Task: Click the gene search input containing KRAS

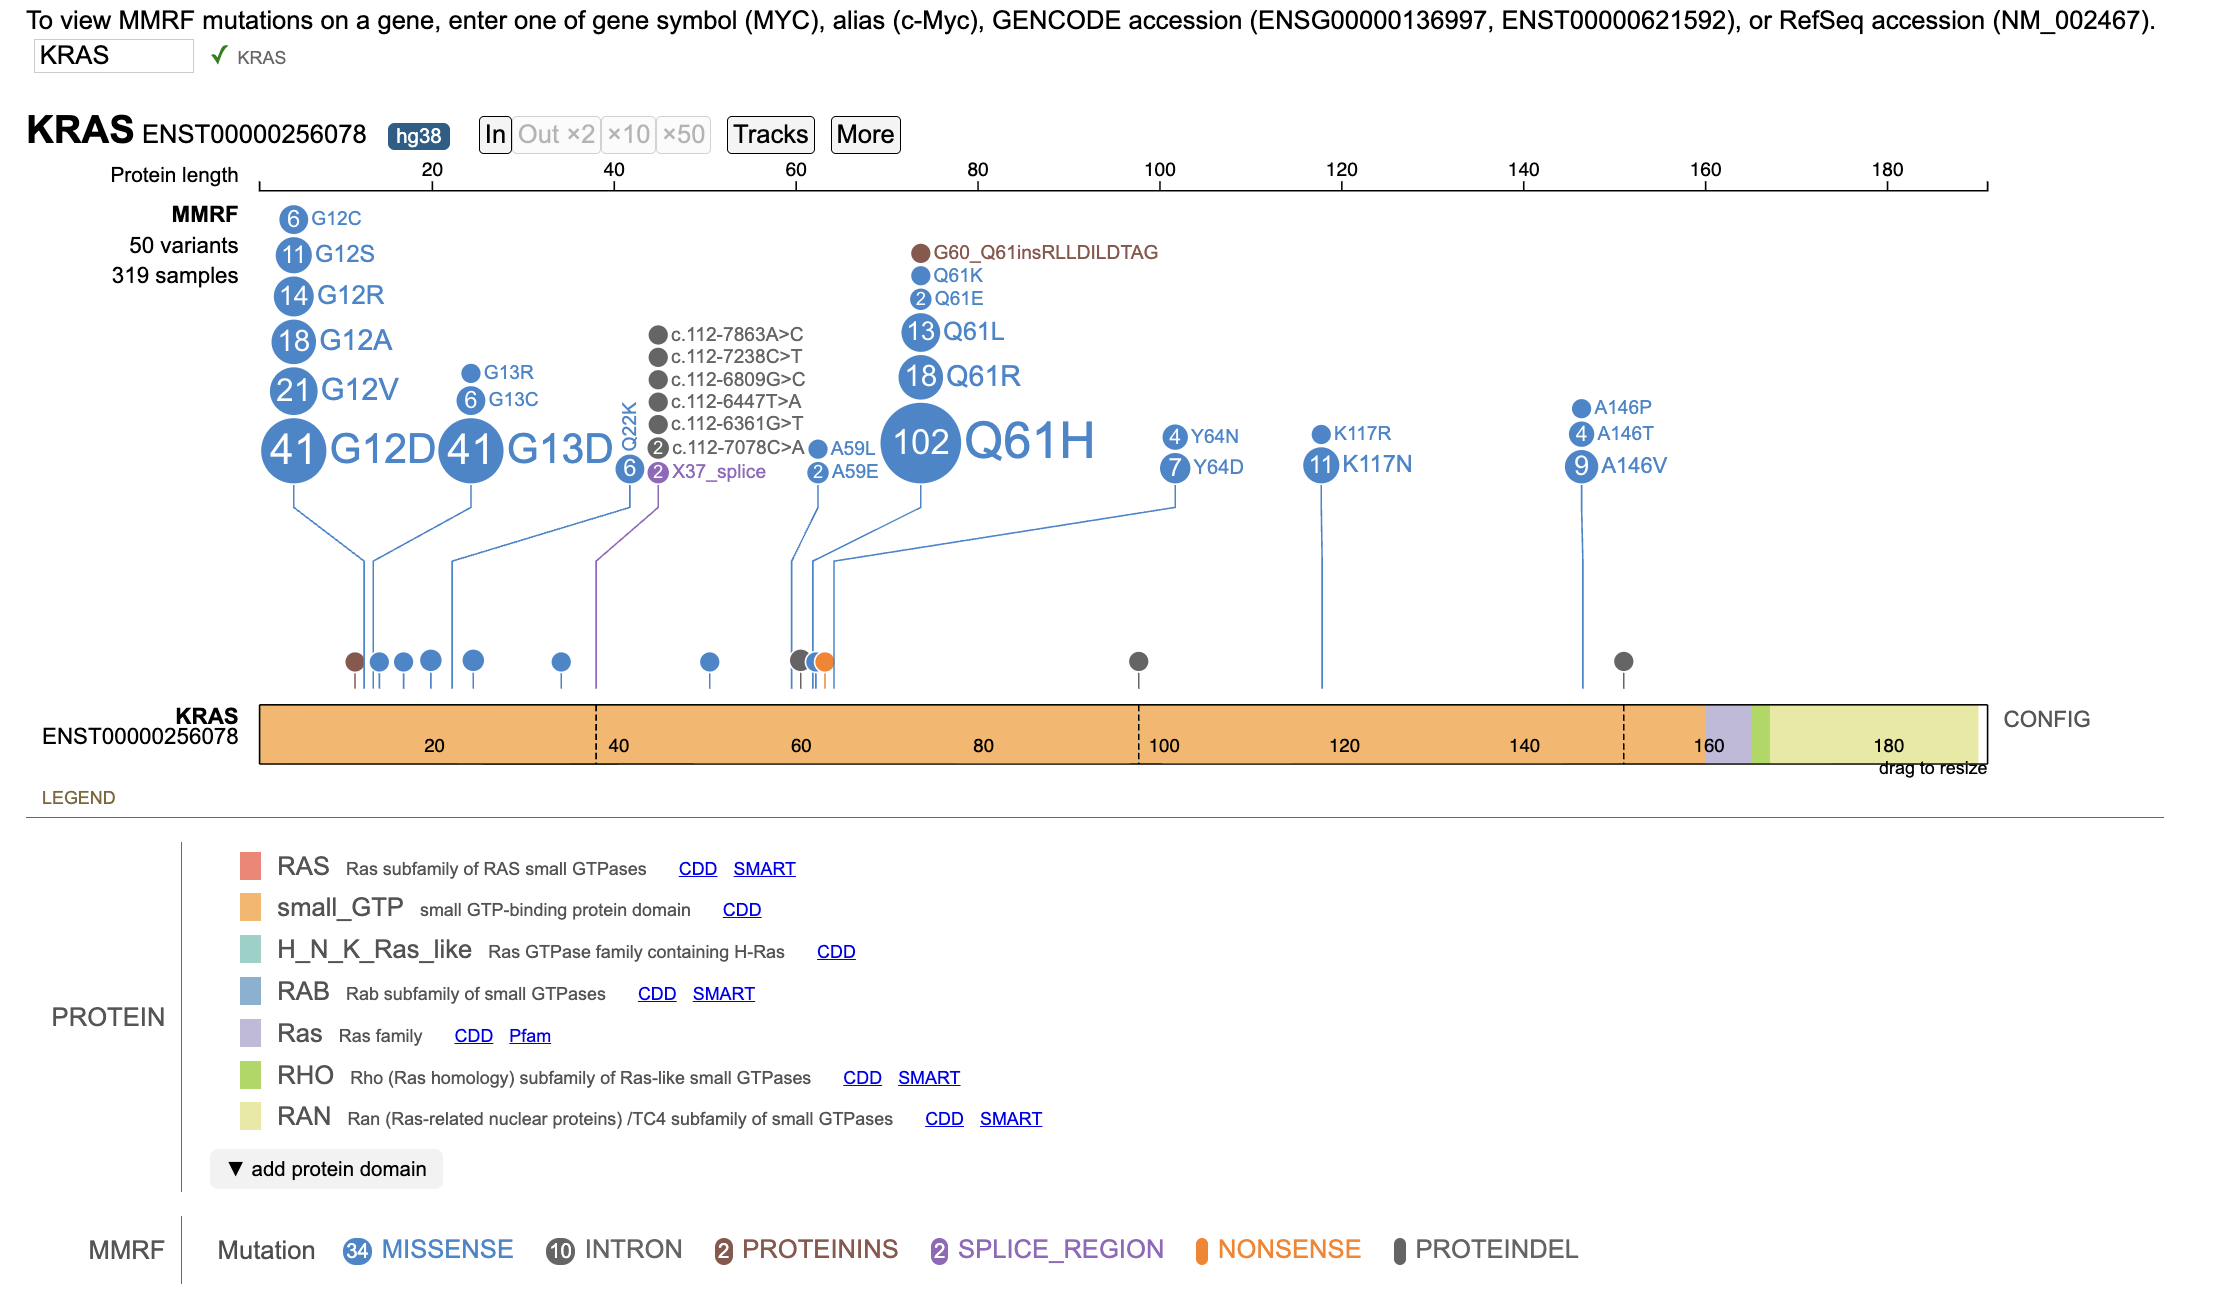Action: (113, 56)
